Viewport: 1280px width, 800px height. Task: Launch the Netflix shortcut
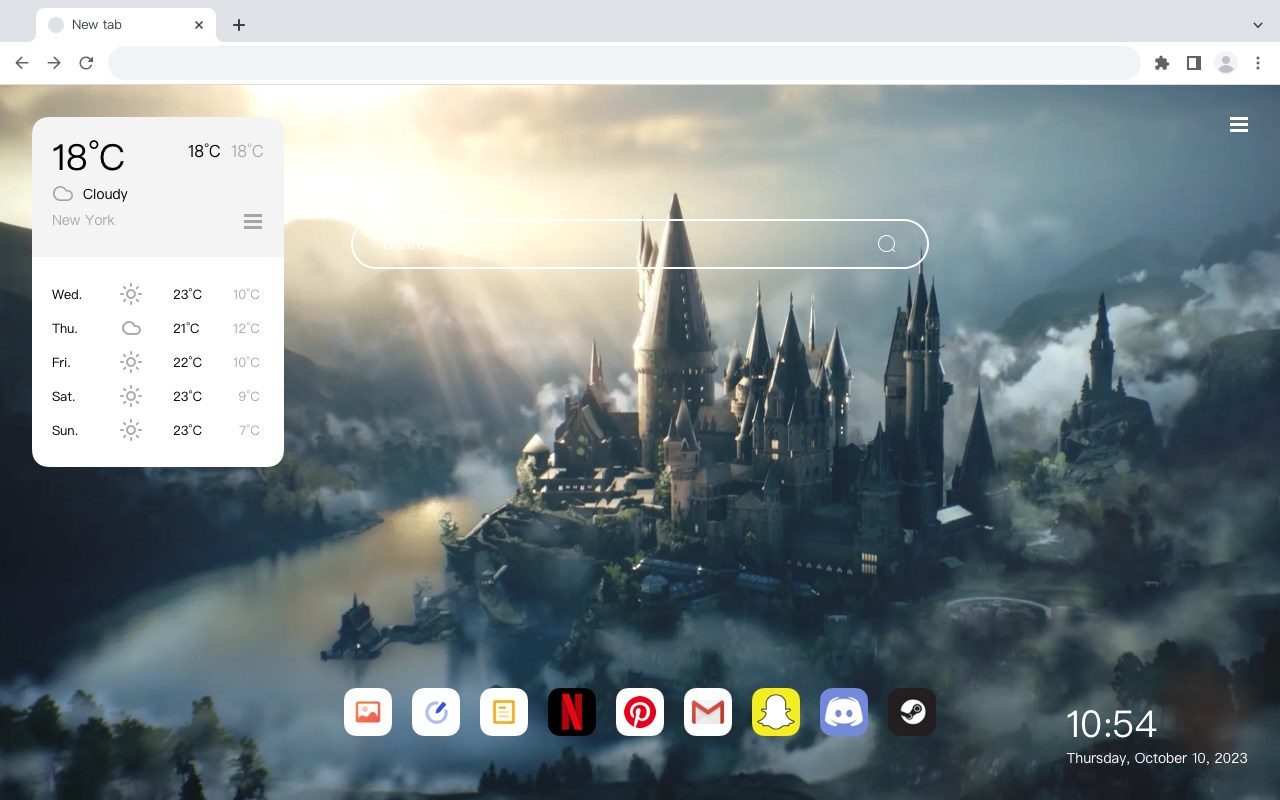572,712
